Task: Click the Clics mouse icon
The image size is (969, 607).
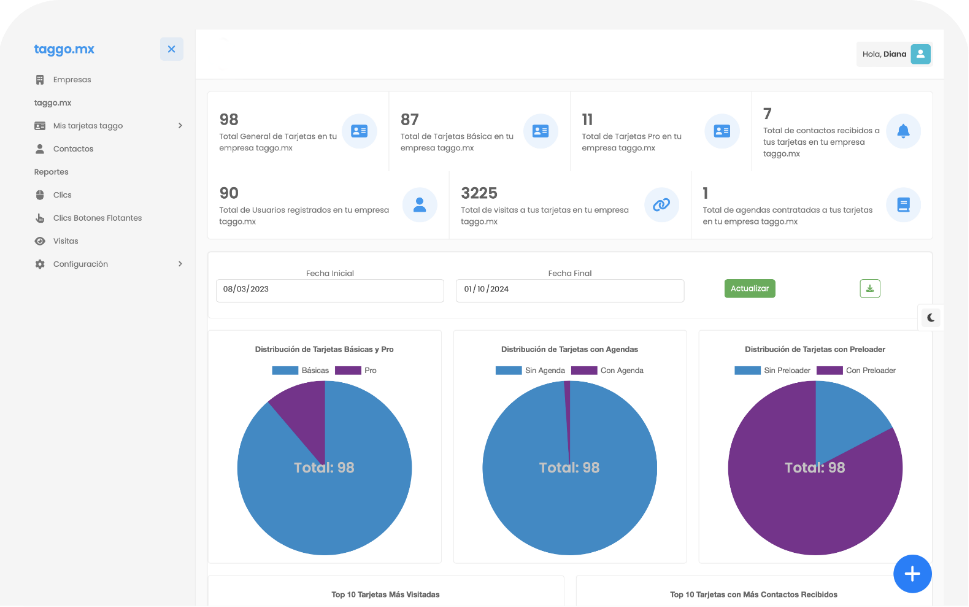Action: click(40, 195)
